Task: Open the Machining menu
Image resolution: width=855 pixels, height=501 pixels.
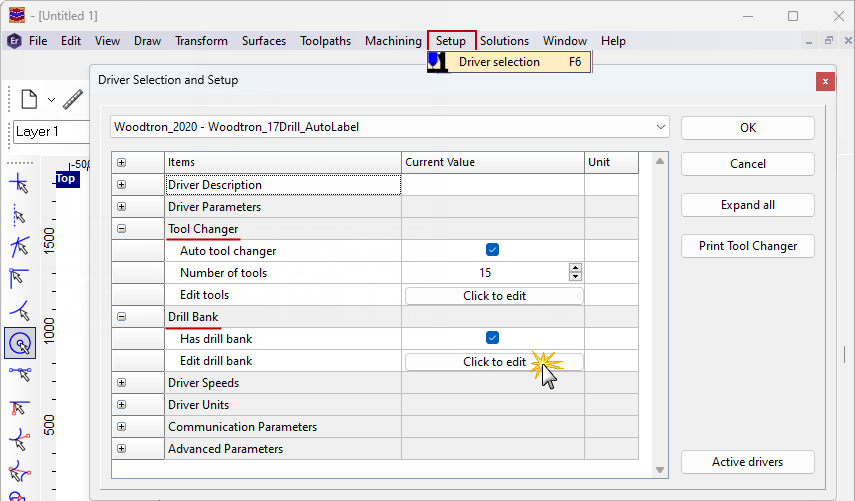Action: [393, 41]
